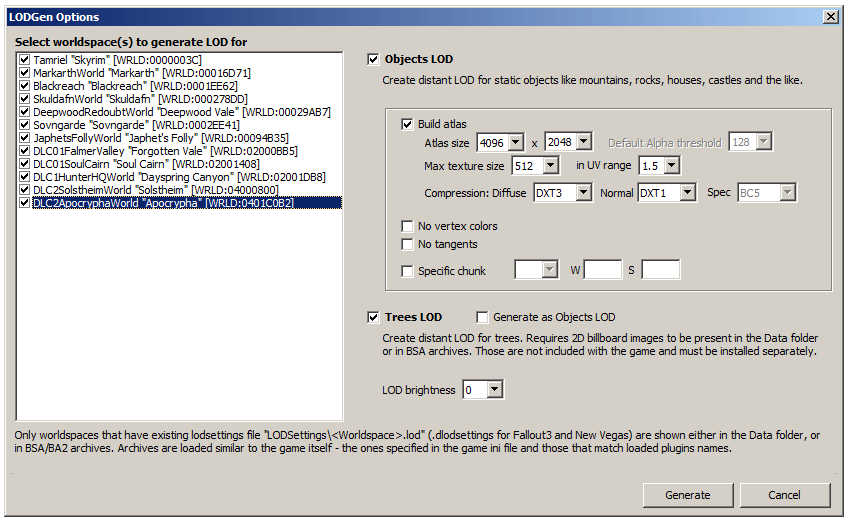847x519 pixels.
Task: Select the Blackreach worldspace entry
Action: (135, 86)
